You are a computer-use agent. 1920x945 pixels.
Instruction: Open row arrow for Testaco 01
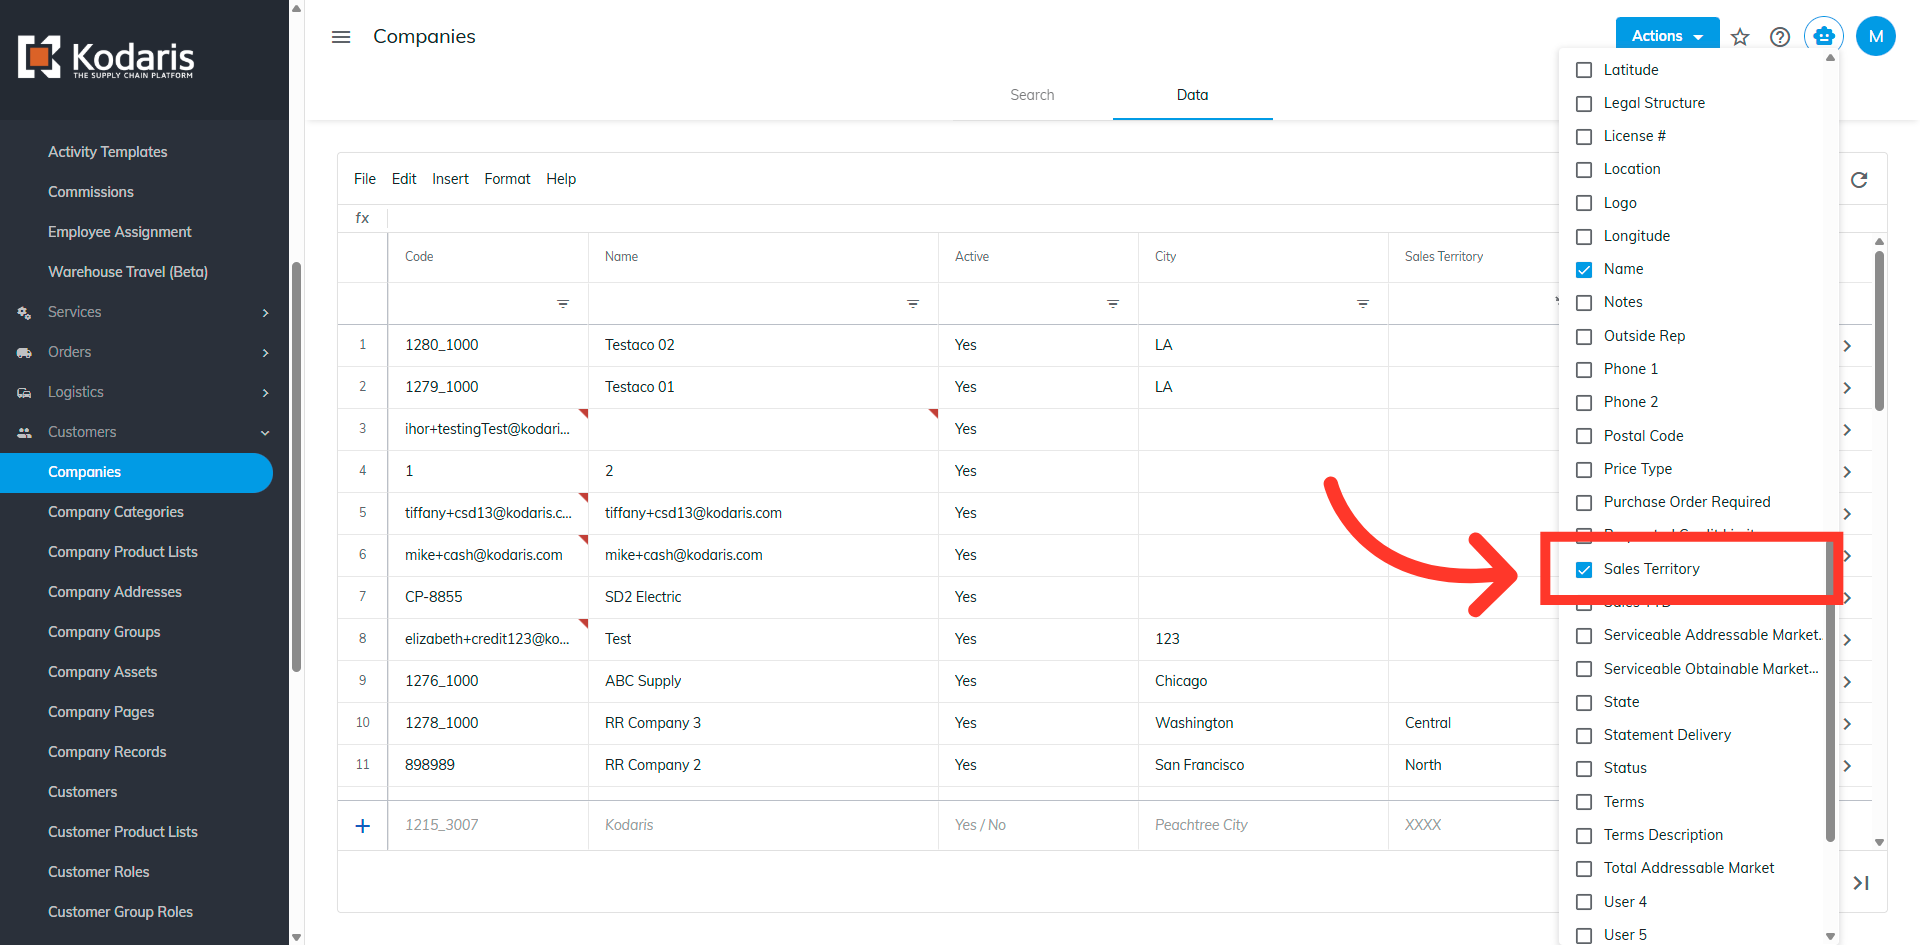(x=1847, y=387)
